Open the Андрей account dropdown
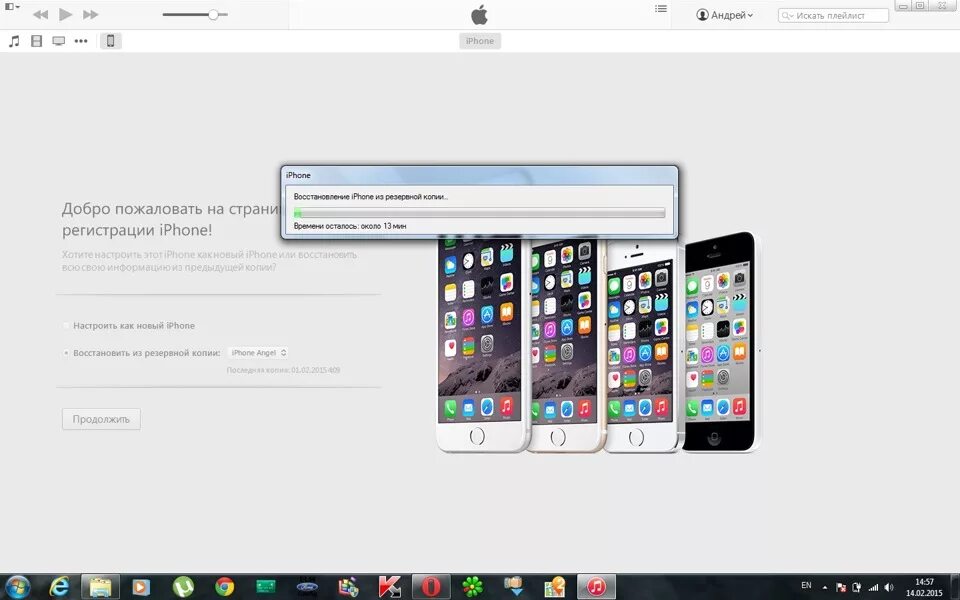Viewport: 960px width, 600px height. (724, 15)
